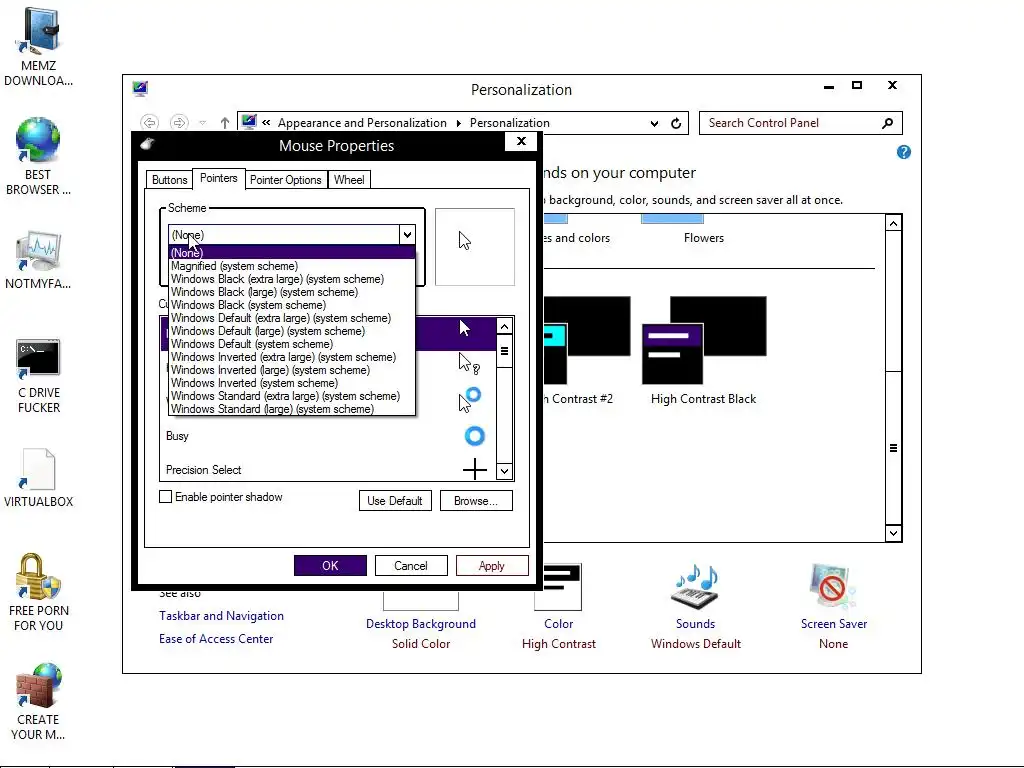Viewport: 1024px width, 768px height.
Task: Switch to the Pointer Options tab
Action: click(x=285, y=180)
